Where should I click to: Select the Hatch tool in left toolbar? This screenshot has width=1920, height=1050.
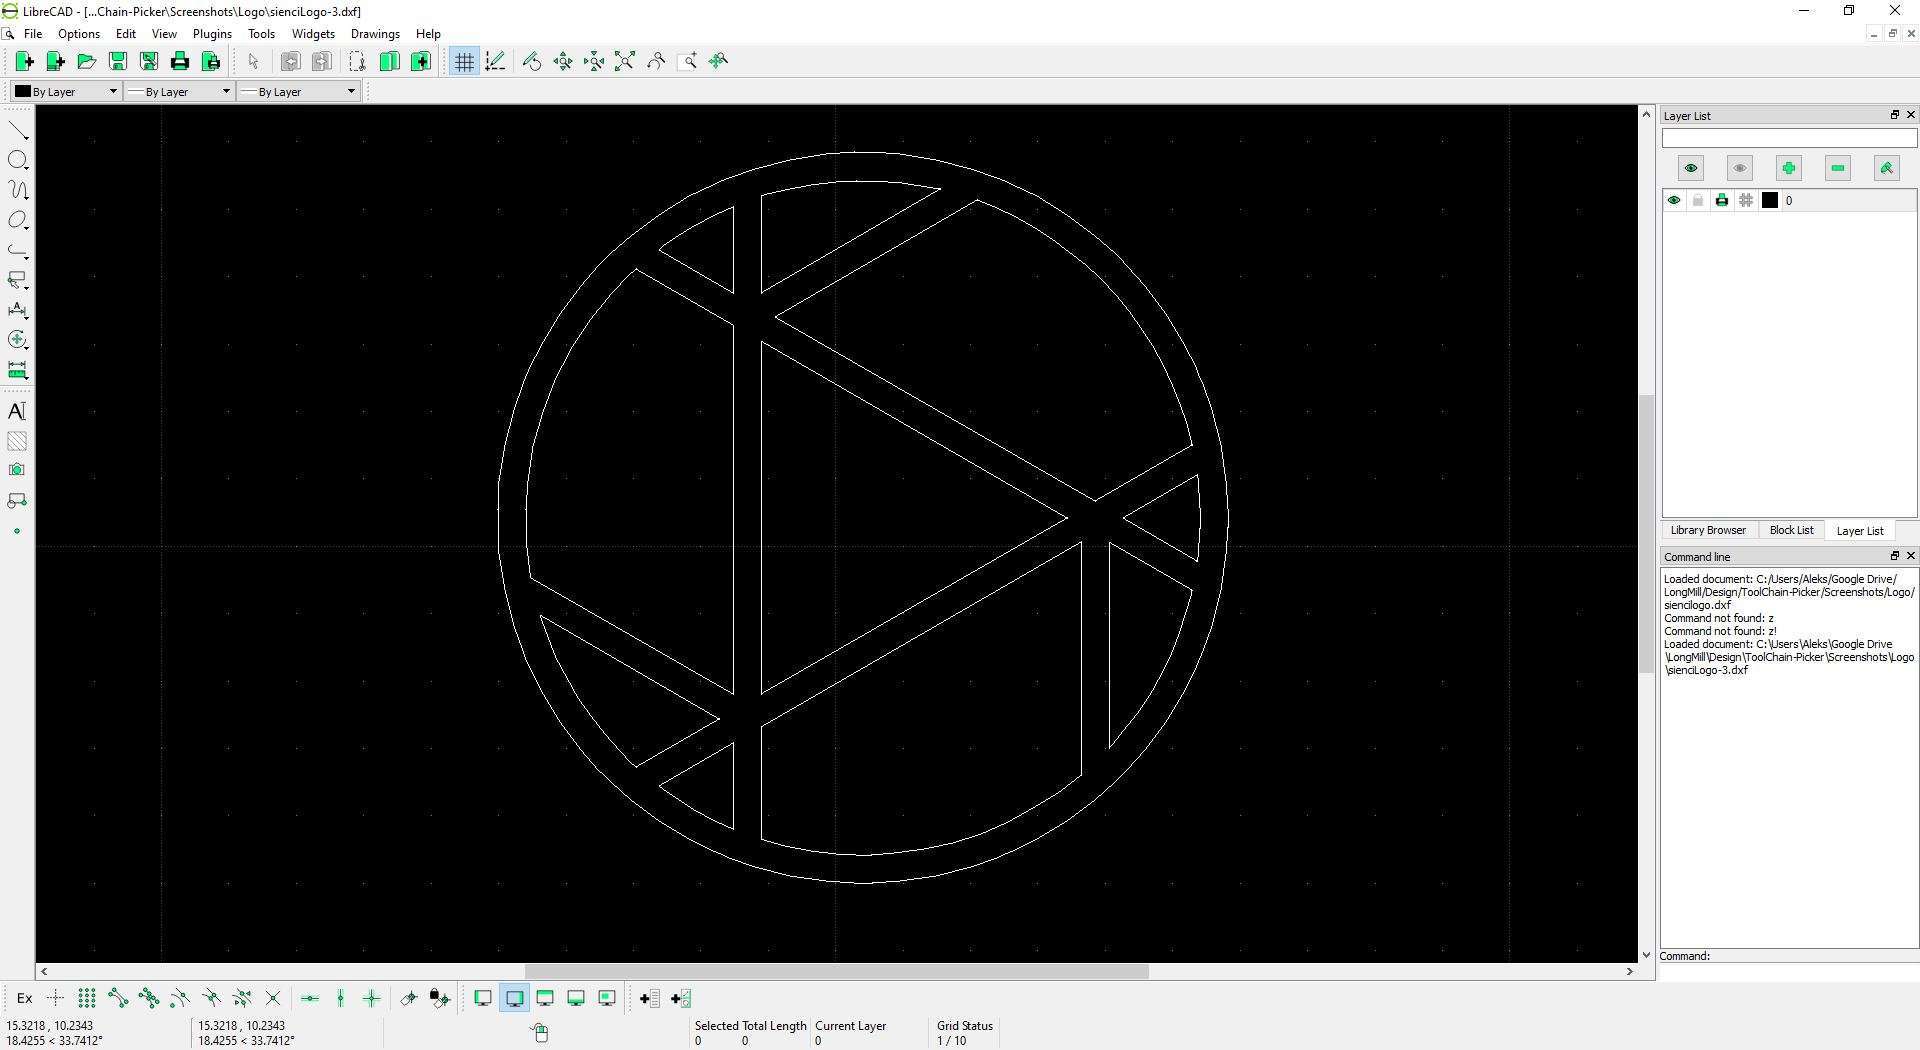coord(18,441)
